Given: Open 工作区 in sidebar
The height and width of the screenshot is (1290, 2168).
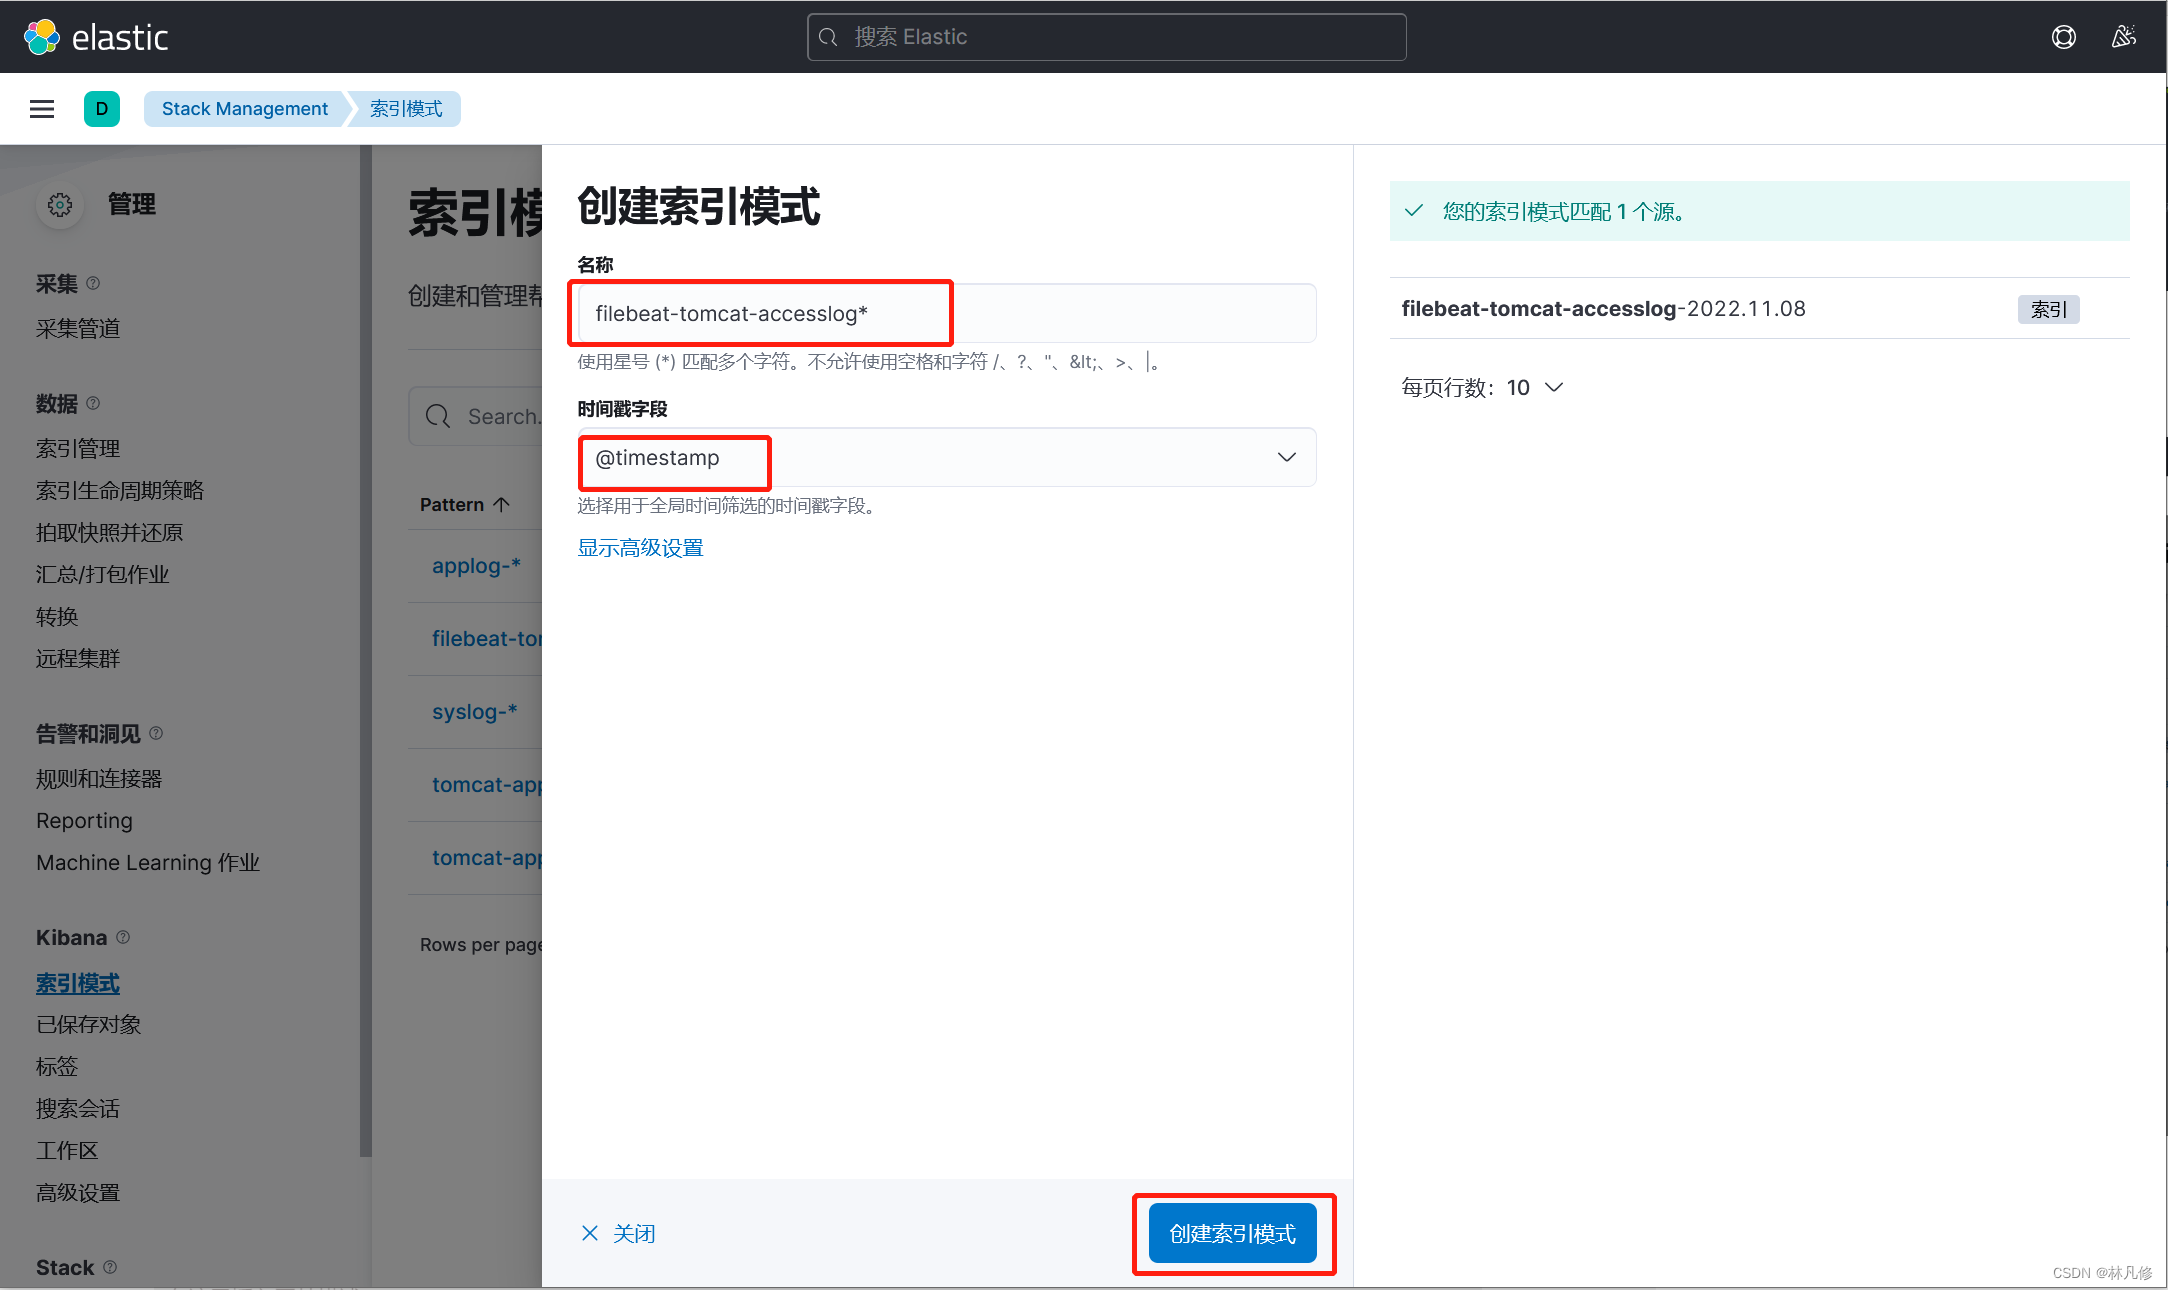Looking at the screenshot, I should pos(68,1150).
